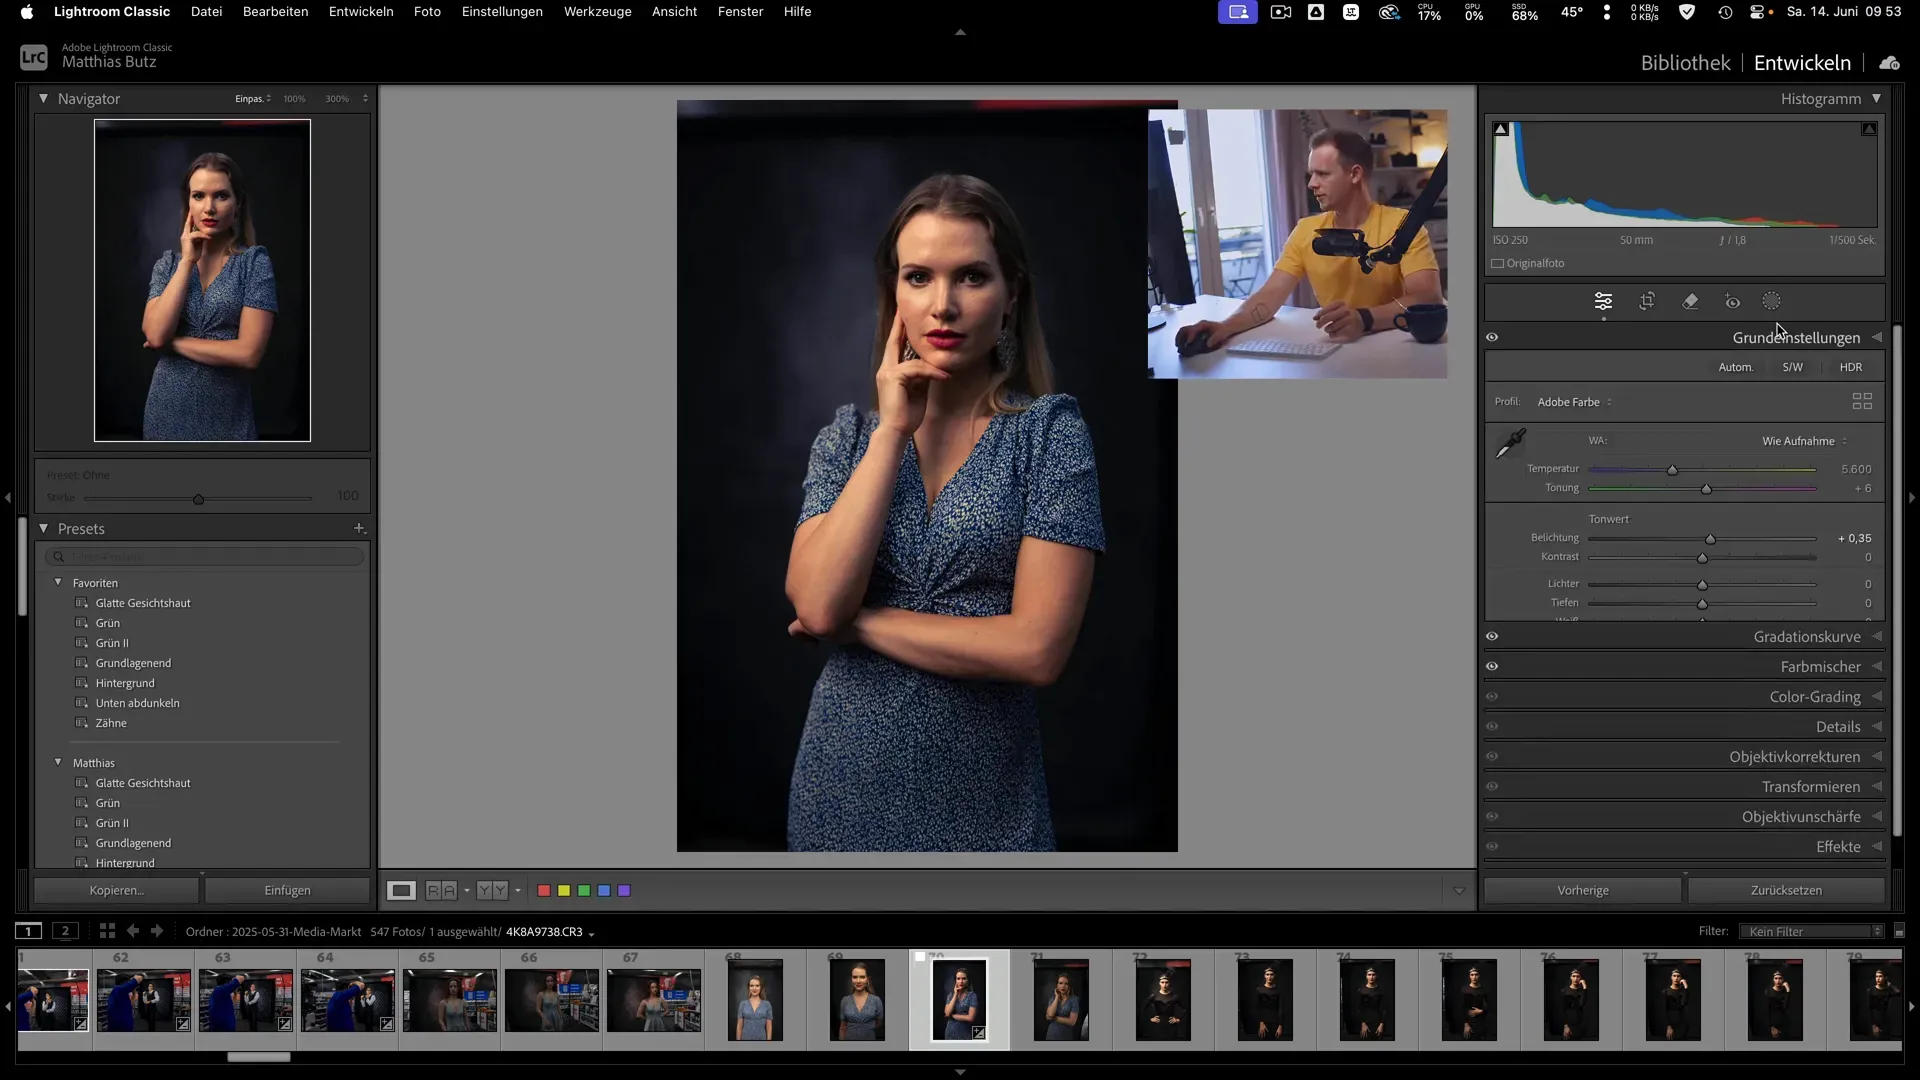Toggle visibility of Grundeinstellungen panel
1920x1080 pixels.
point(1492,337)
